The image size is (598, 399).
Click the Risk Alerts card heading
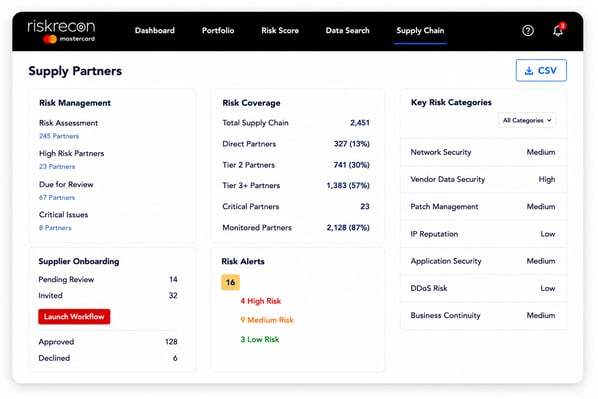(243, 261)
